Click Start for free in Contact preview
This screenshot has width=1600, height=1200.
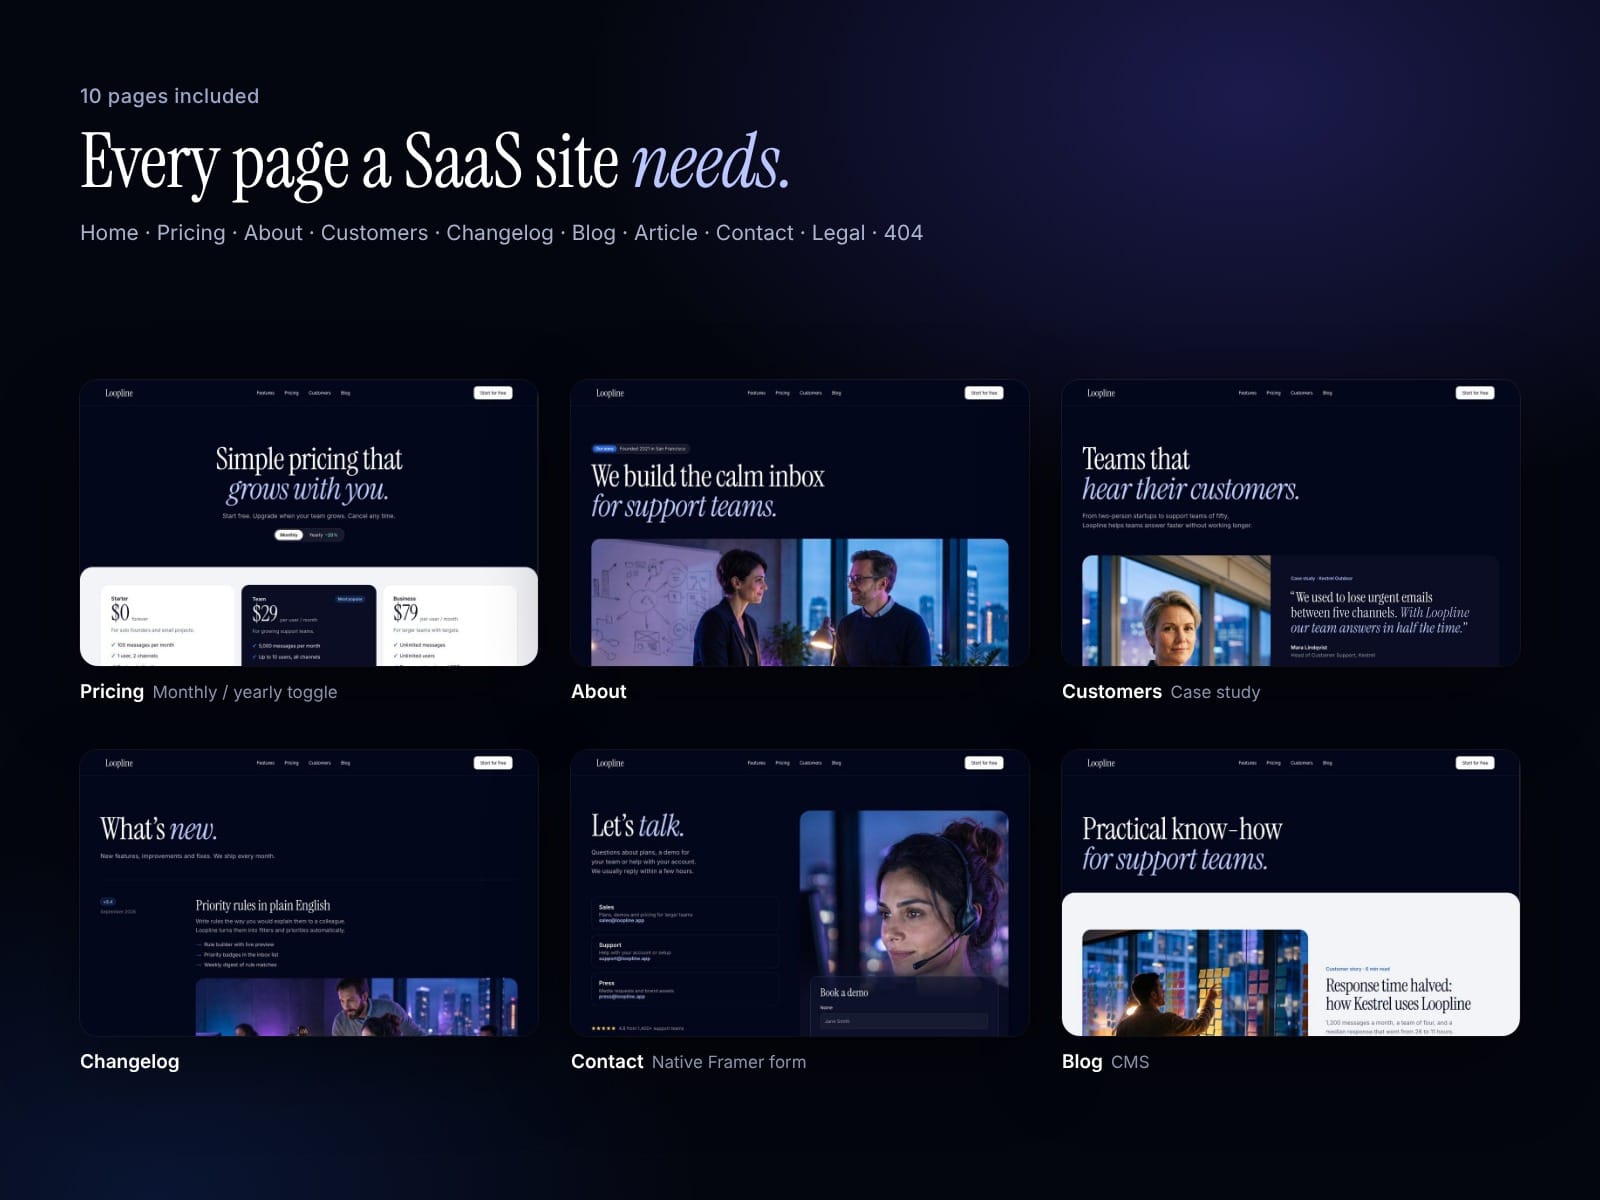click(984, 763)
